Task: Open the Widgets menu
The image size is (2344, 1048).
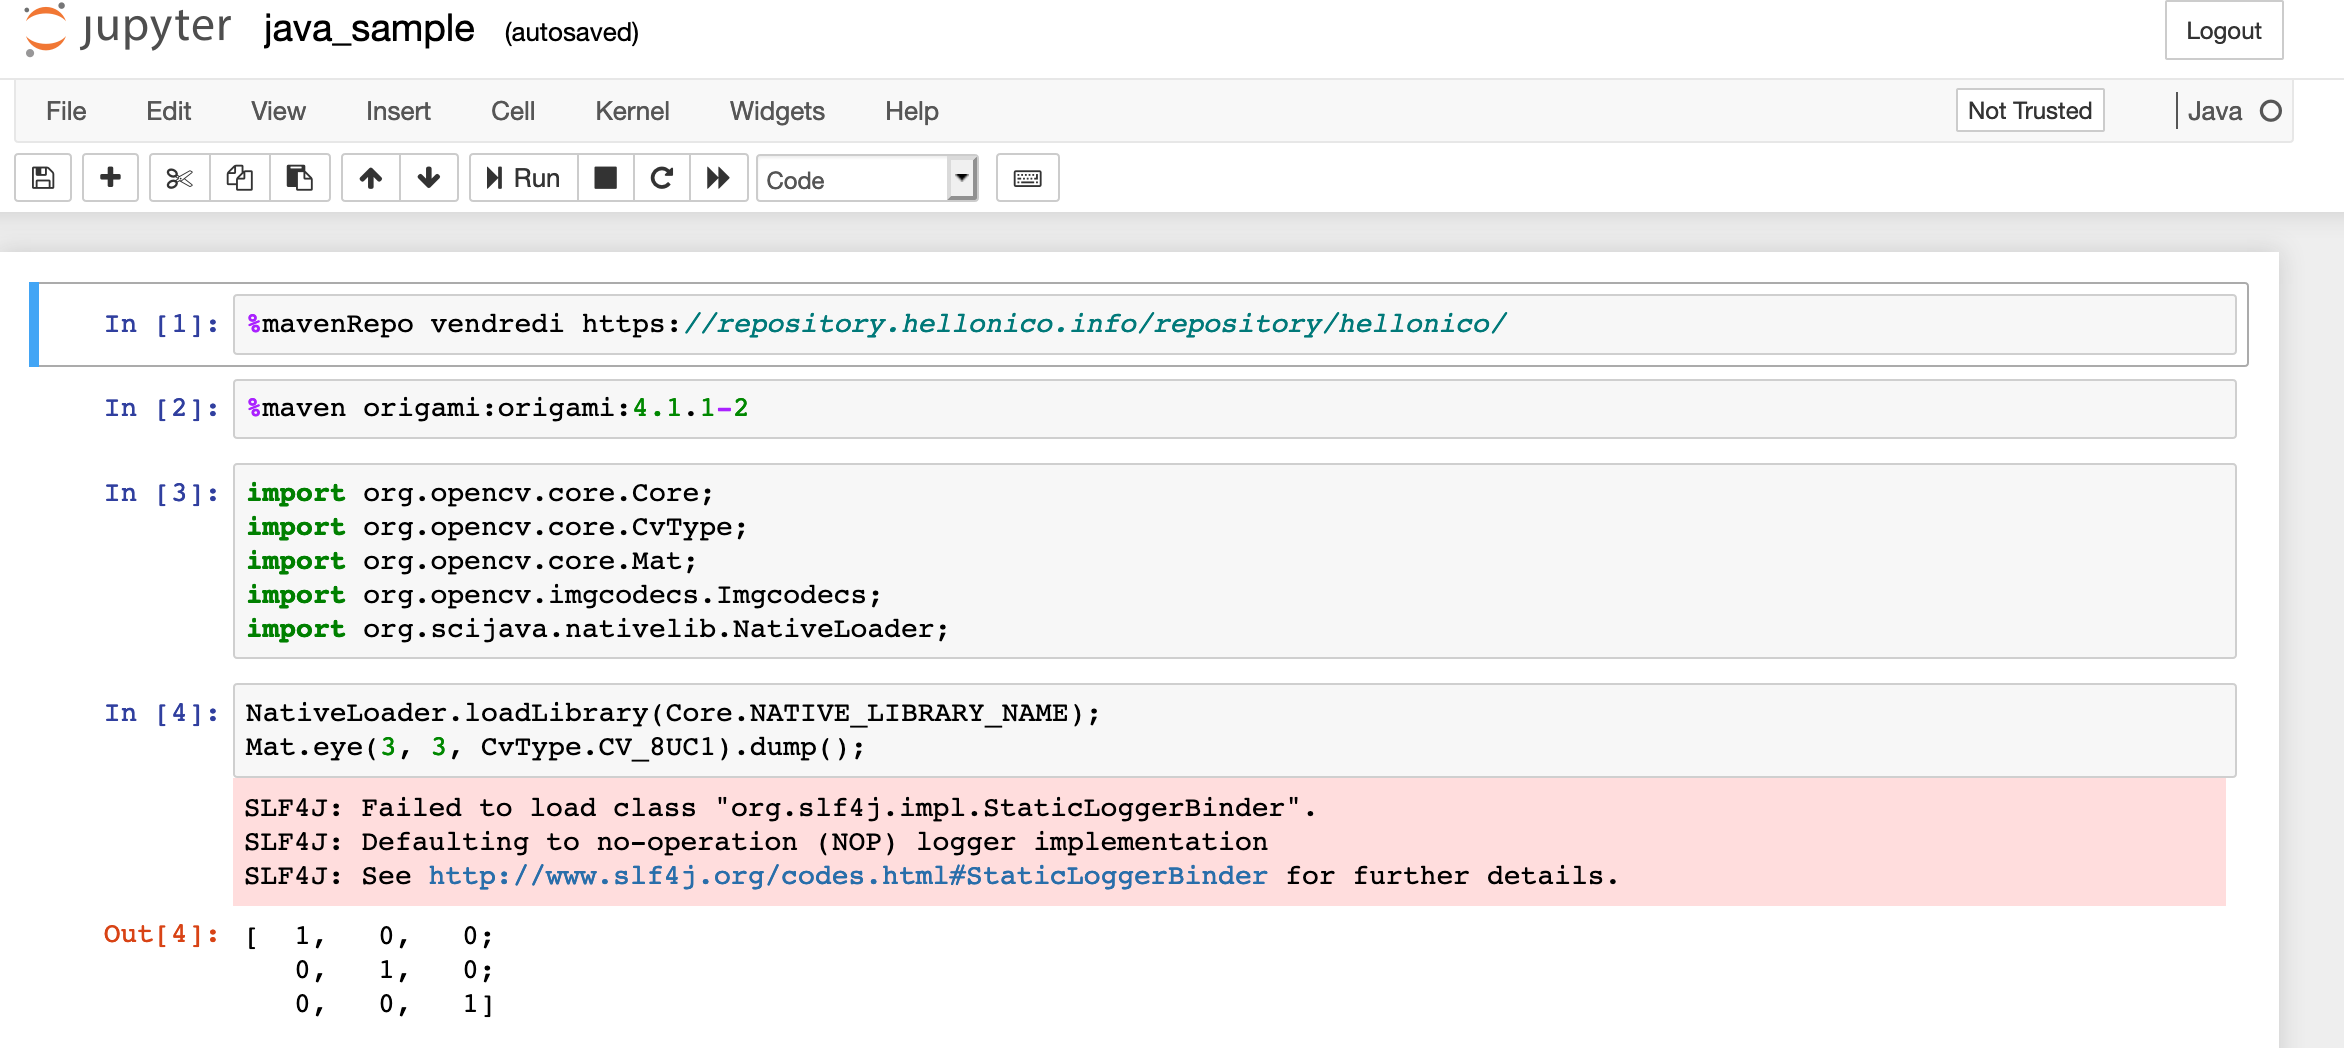Action: point(776,111)
